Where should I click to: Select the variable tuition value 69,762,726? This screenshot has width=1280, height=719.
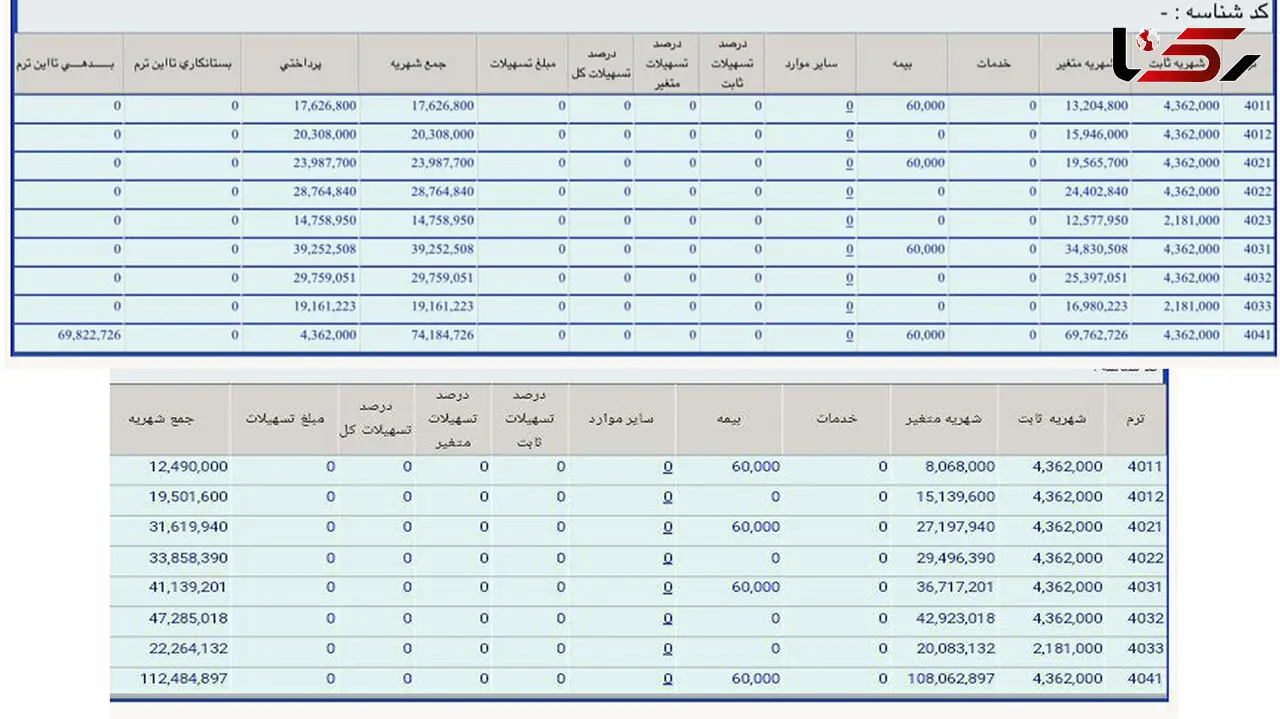click(x=1097, y=336)
